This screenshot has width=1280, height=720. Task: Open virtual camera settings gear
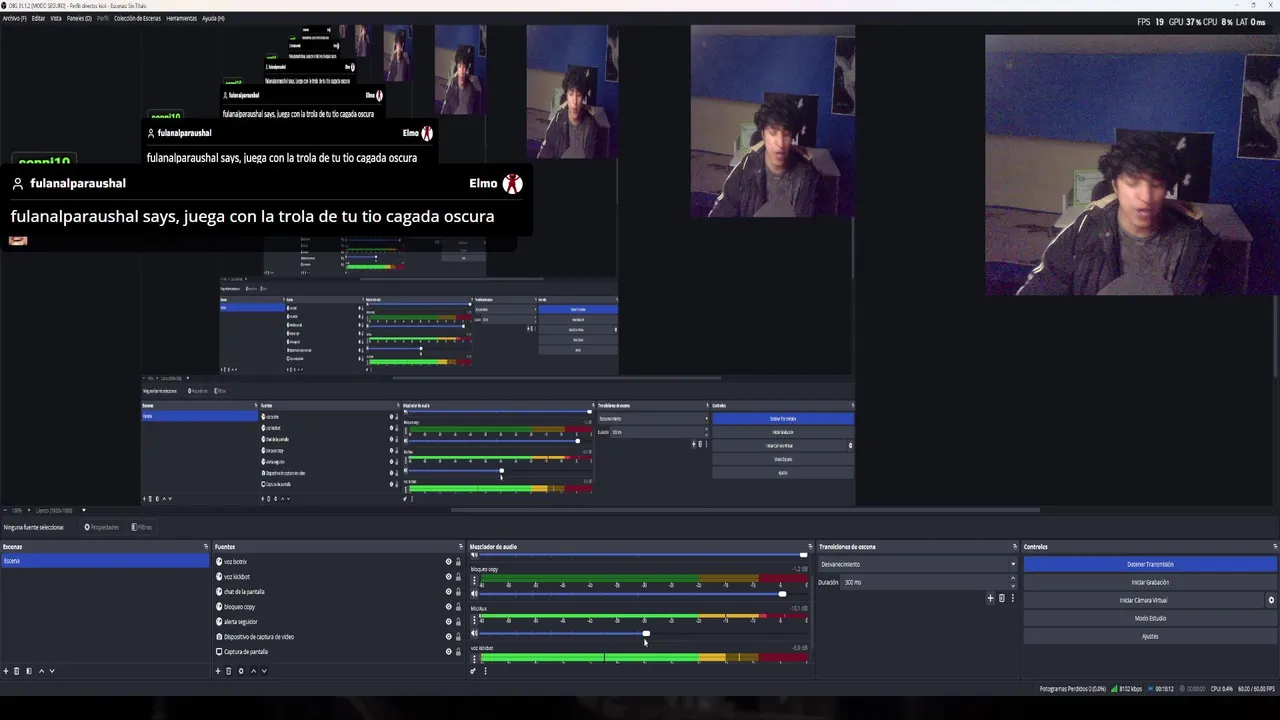click(1271, 600)
